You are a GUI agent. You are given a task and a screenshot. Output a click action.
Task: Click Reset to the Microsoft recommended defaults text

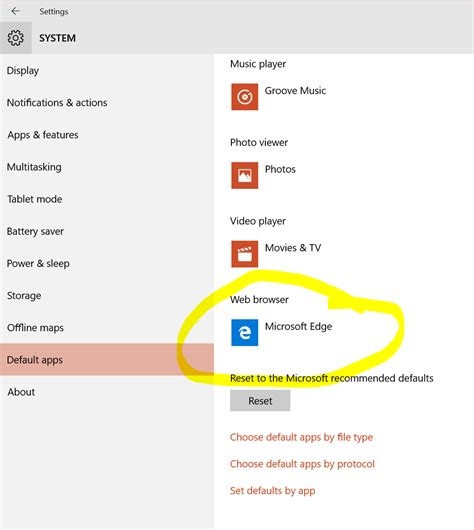point(332,378)
